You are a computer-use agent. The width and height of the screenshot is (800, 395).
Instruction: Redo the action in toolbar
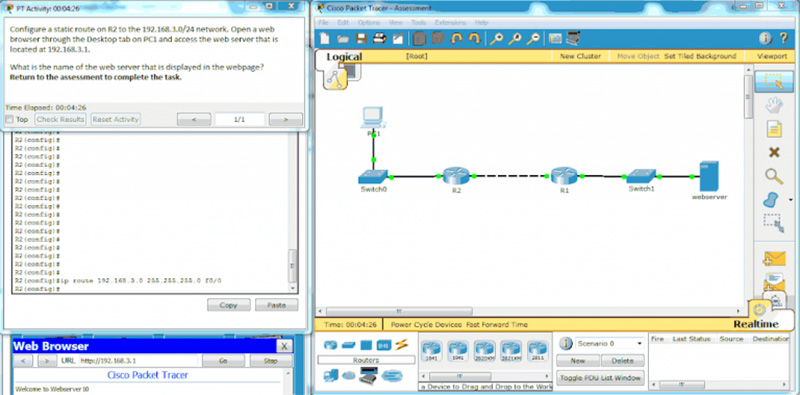474,39
